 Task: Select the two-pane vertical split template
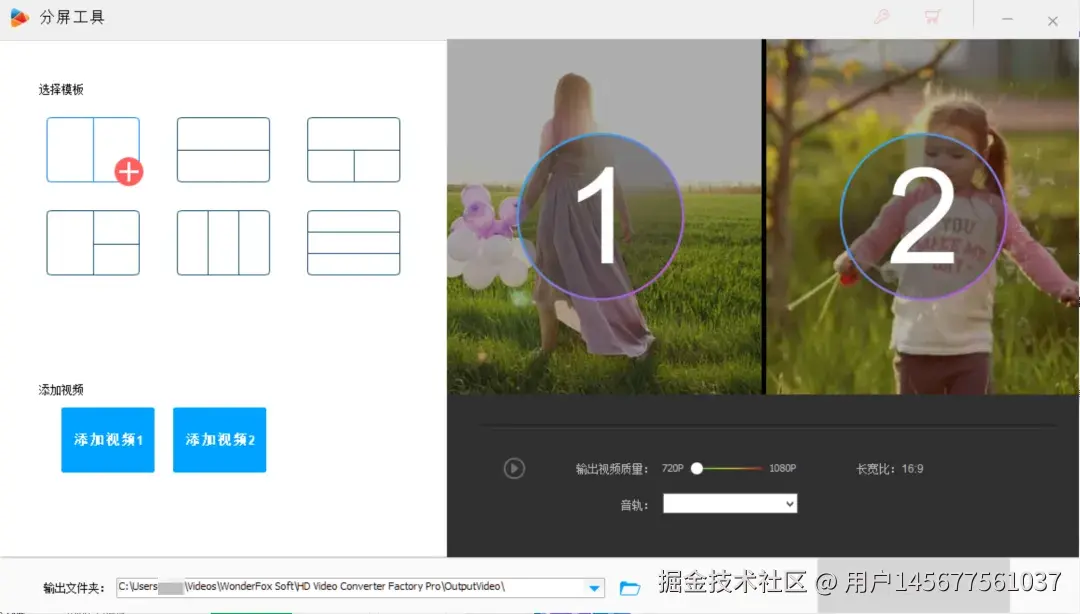click(x=93, y=150)
